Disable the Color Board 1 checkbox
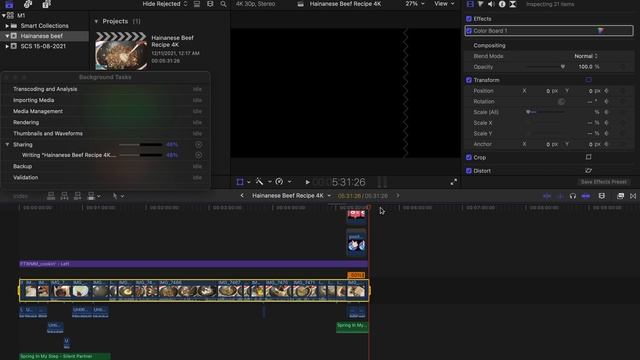The height and width of the screenshot is (360, 640). (x=469, y=31)
